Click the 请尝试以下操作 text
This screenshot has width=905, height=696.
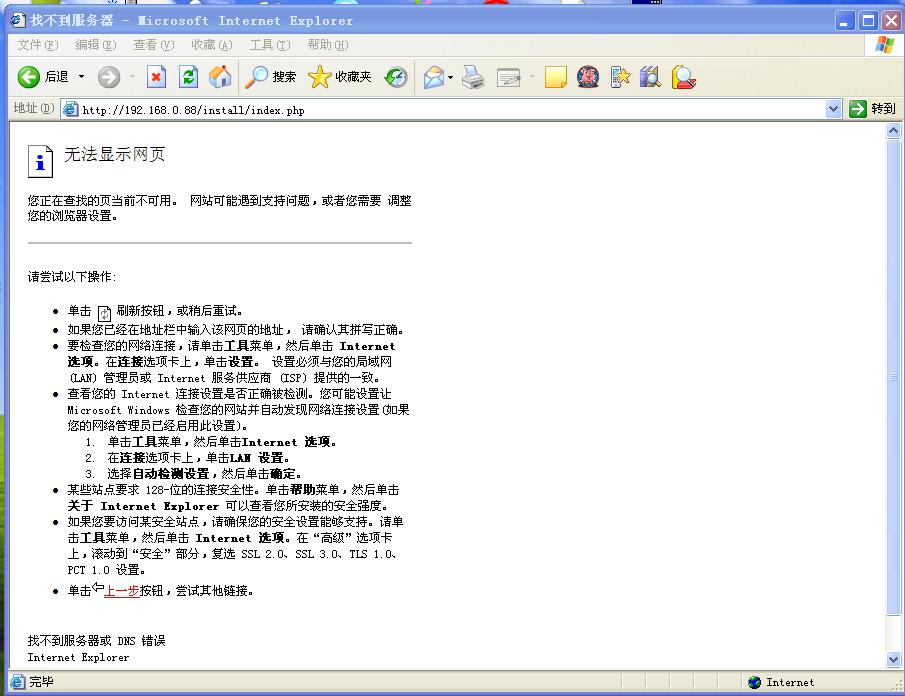(x=72, y=277)
